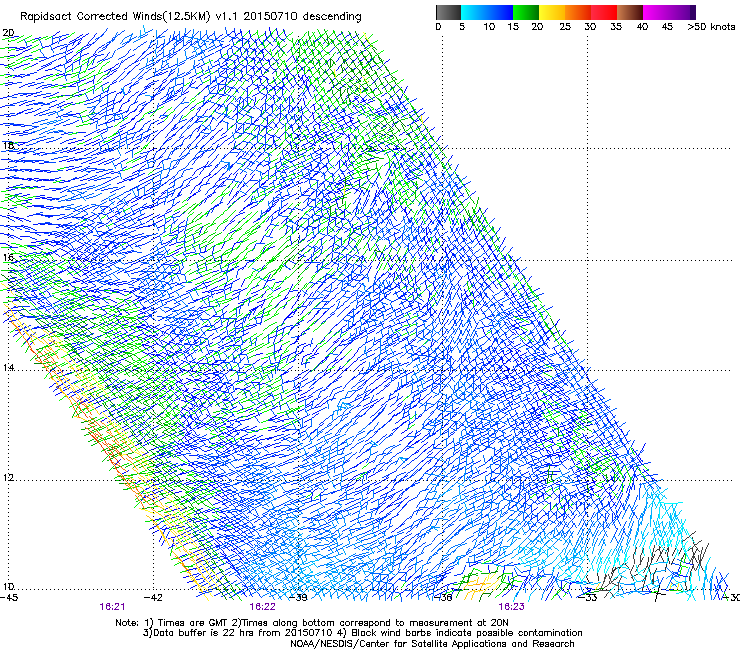The height and width of the screenshot is (650, 740).
Task: Click the '14' latitude axis label
Action: pos(8,368)
